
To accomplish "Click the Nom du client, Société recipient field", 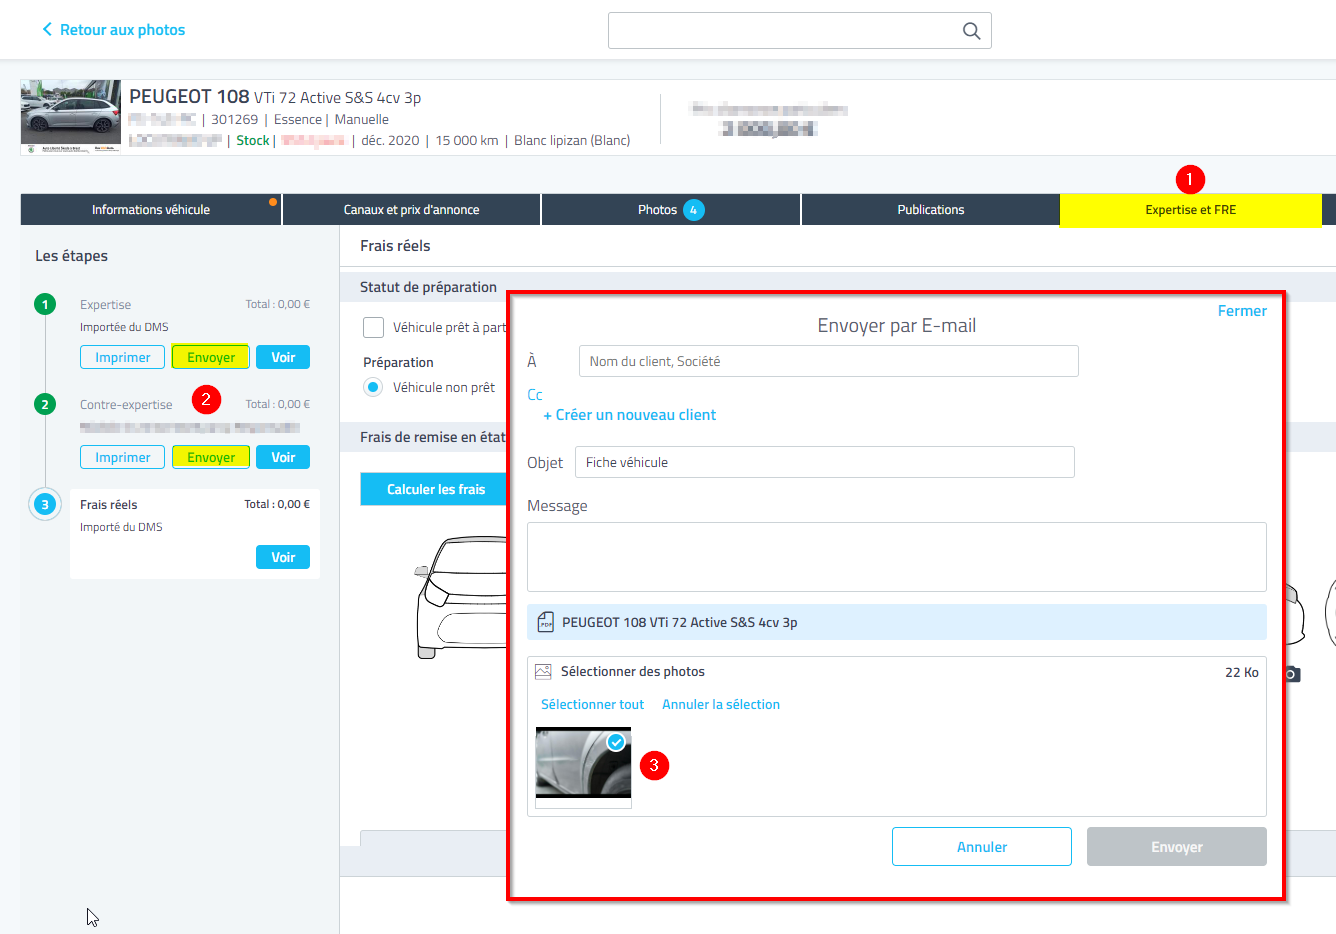I will click(x=829, y=361).
